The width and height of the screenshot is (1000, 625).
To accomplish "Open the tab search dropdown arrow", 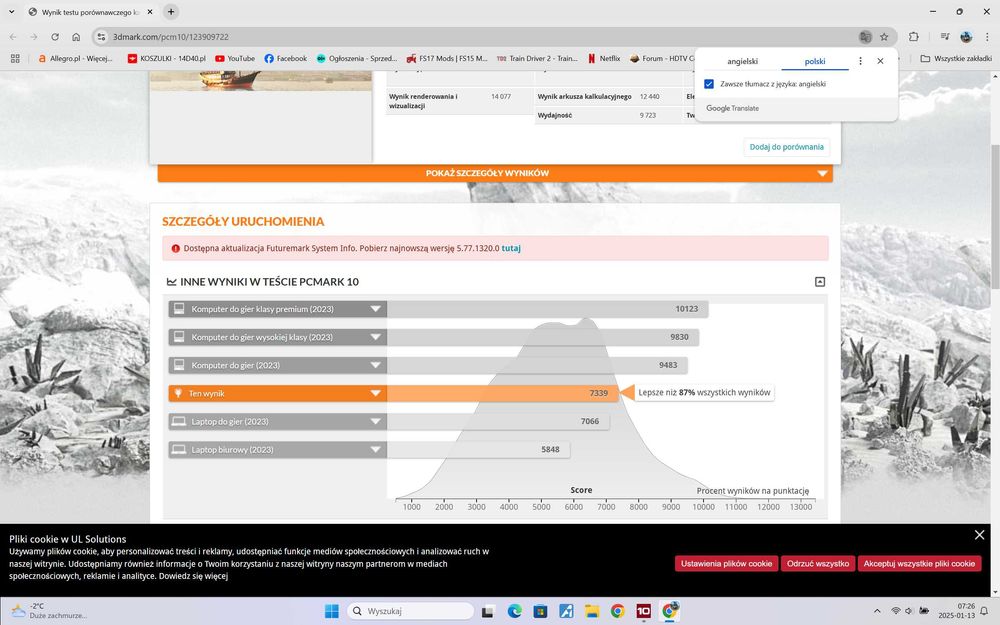I will (11, 11).
